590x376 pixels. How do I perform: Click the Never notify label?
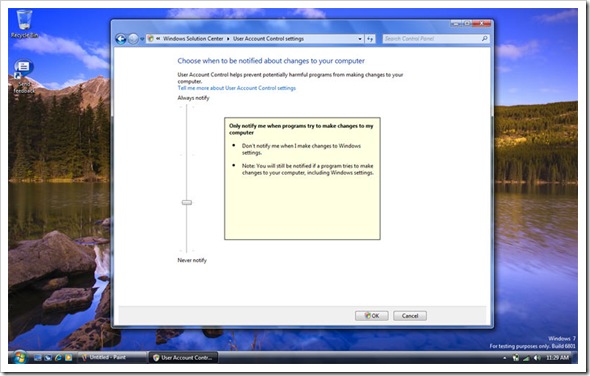tap(192, 260)
